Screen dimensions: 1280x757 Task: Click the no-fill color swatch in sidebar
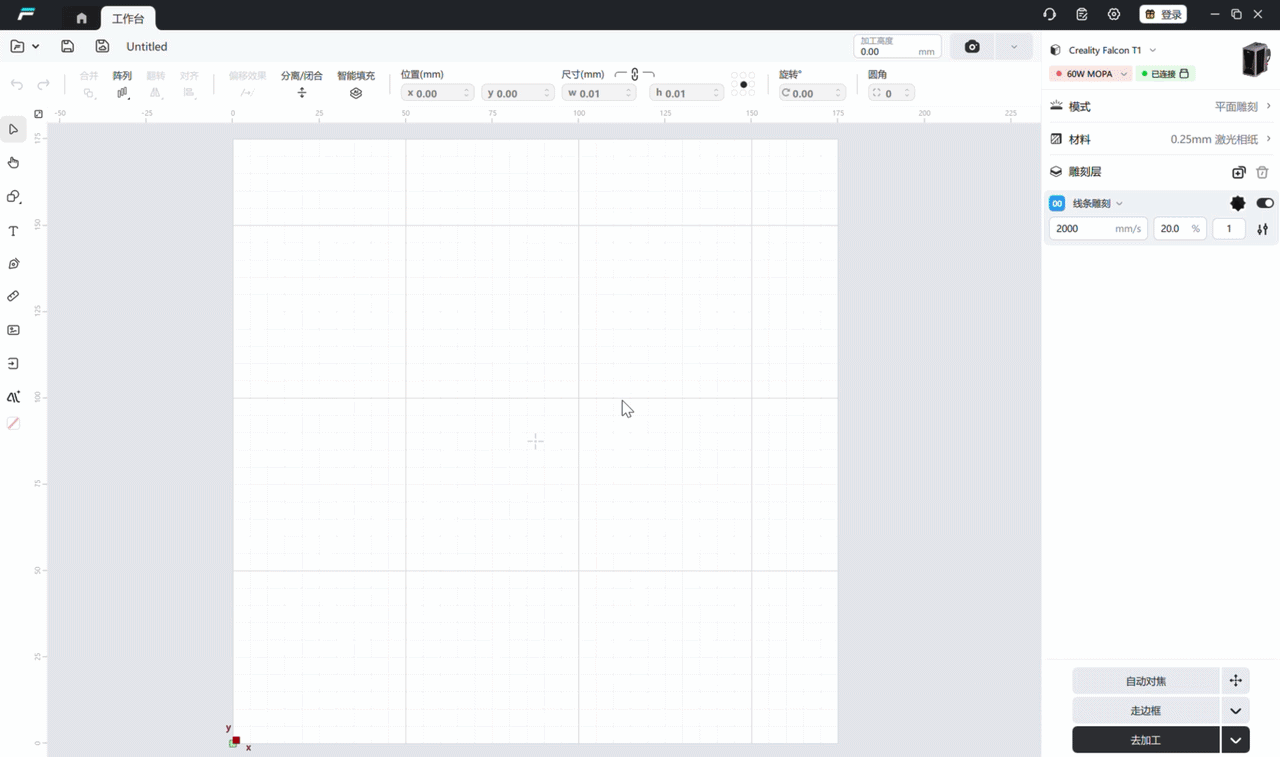pos(13,423)
